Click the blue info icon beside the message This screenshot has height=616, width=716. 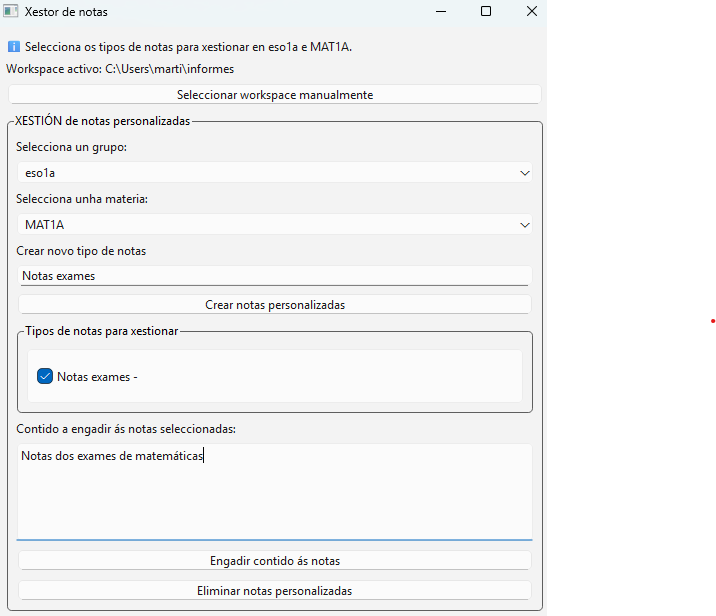13,47
